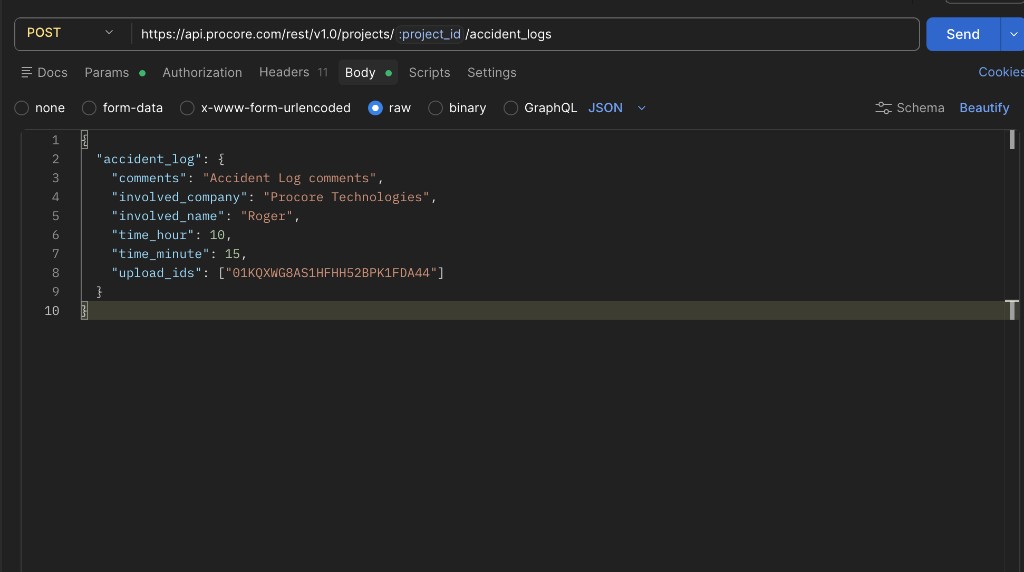This screenshot has height=572, width=1024.
Task: Click the time_minute value 15
Action: (x=232, y=253)
